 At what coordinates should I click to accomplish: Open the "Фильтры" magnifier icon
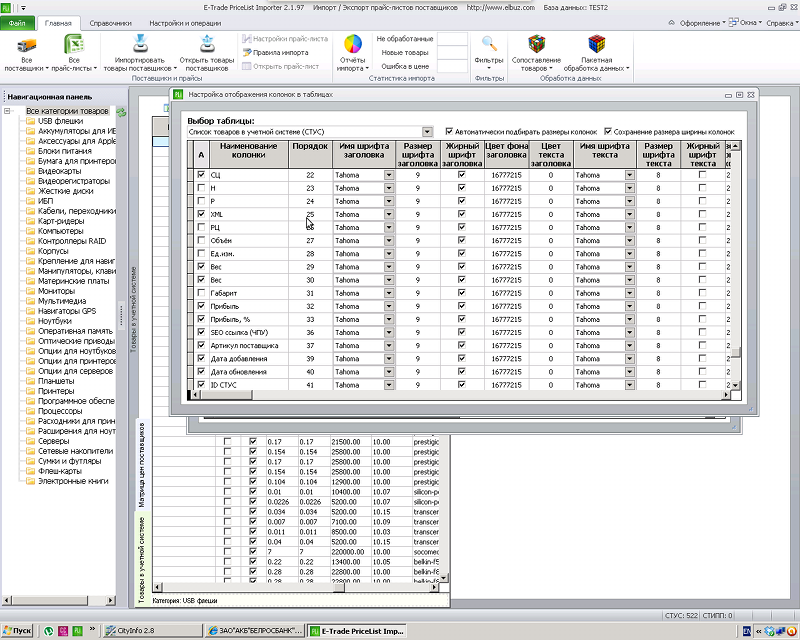point(489,44)
